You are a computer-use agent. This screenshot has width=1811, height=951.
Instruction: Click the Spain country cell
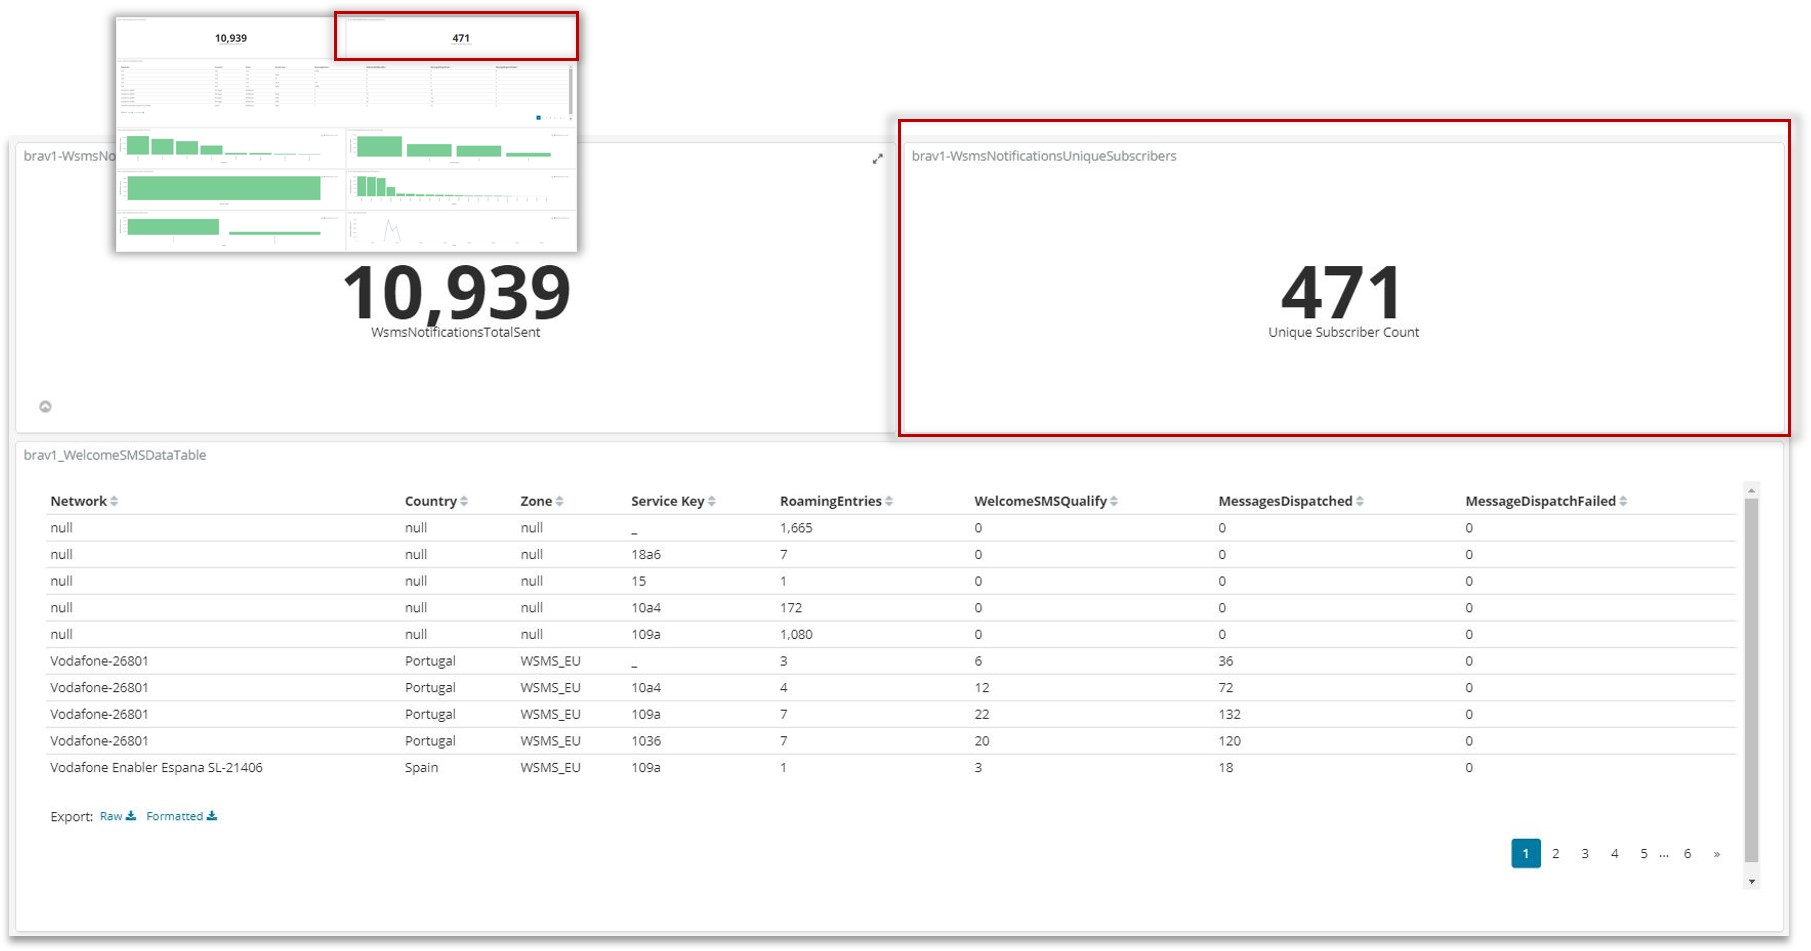421,768
